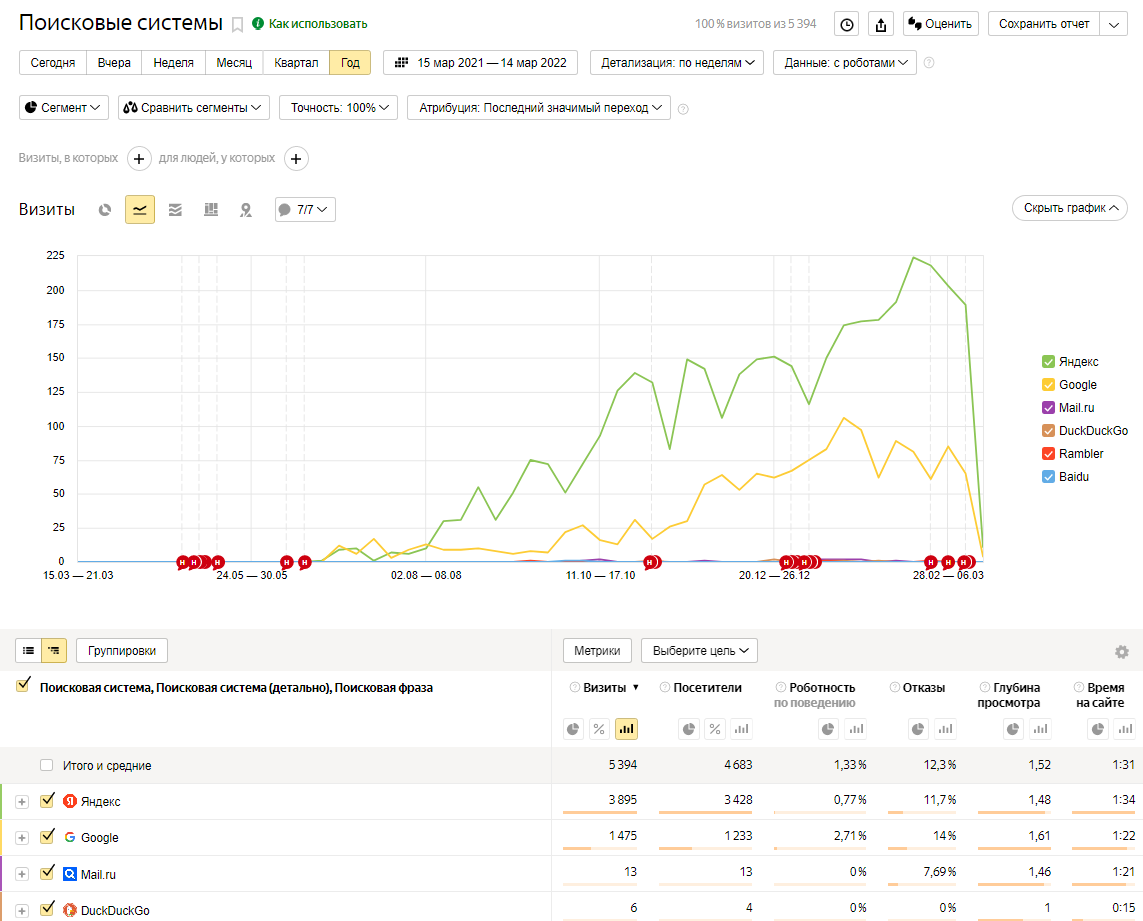Check the Итого и средние checkbox
The height and width of the screenshot is (921, 1143).
pyautogui.click(x=47, y=765)
